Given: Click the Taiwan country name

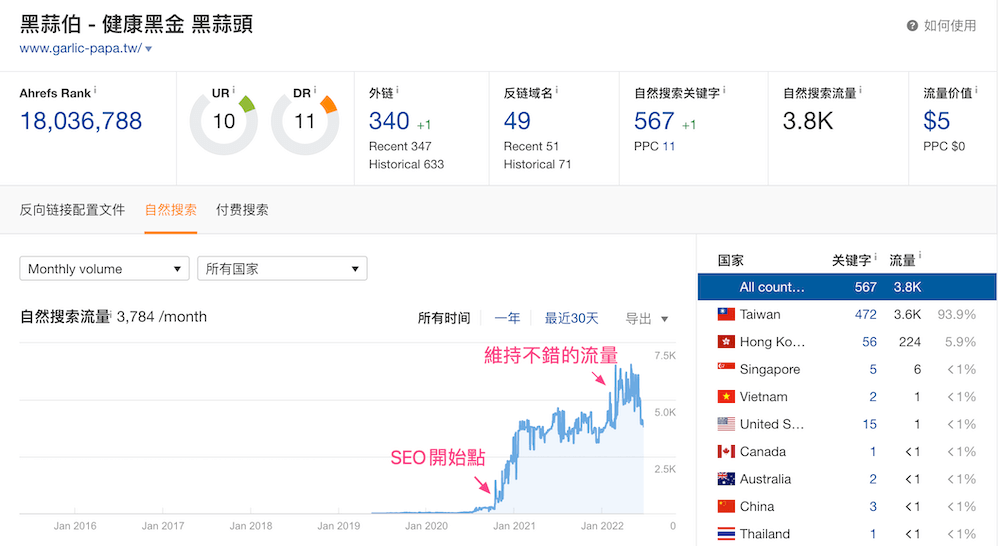Looking at the screenshot, I should (760, 314).
